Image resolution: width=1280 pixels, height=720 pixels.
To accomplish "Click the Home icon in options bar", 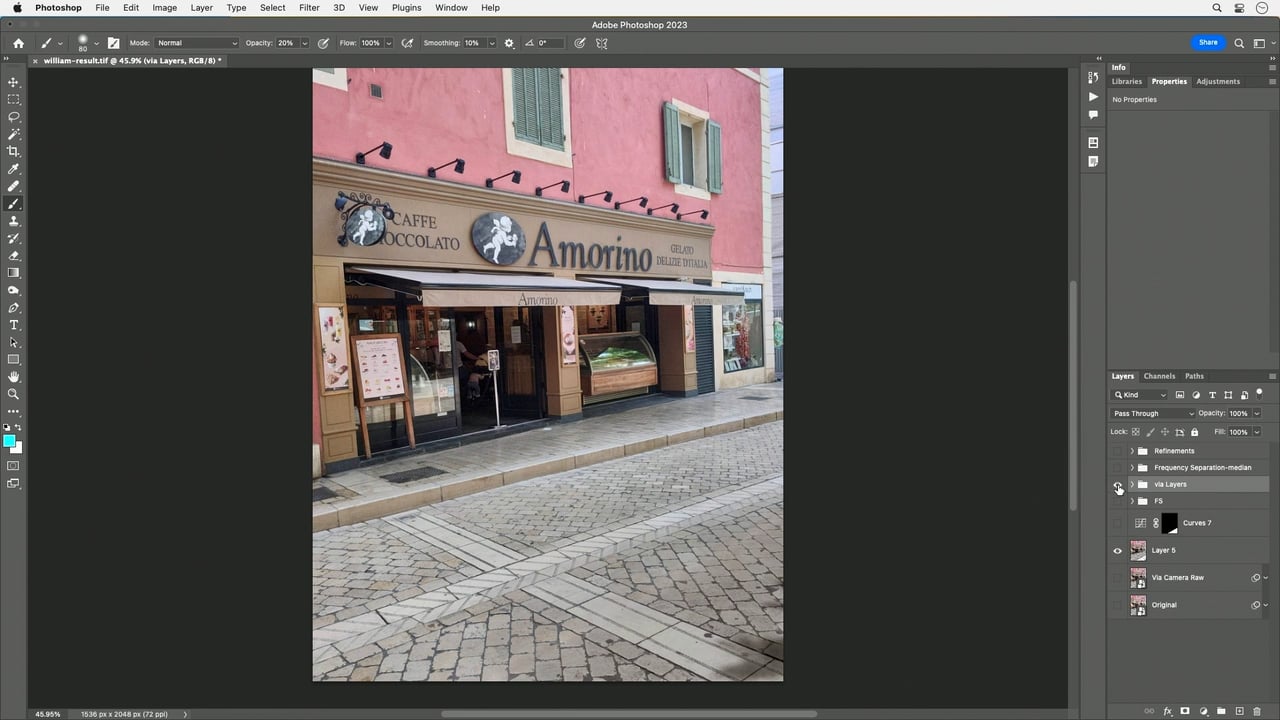I will 18,43.
